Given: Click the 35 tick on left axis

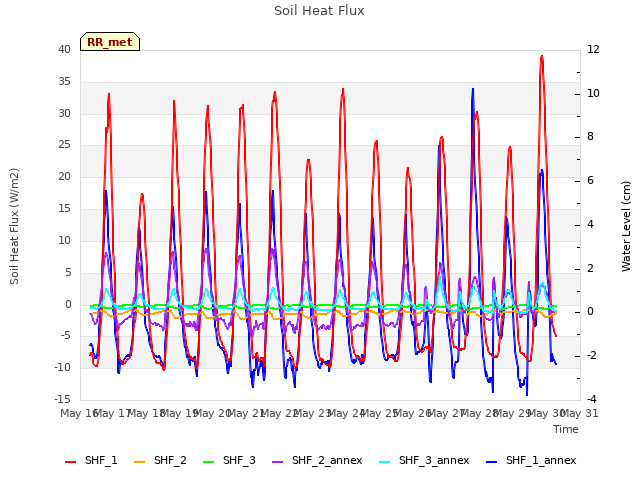Looking at the screenshot, I should 64,82.
